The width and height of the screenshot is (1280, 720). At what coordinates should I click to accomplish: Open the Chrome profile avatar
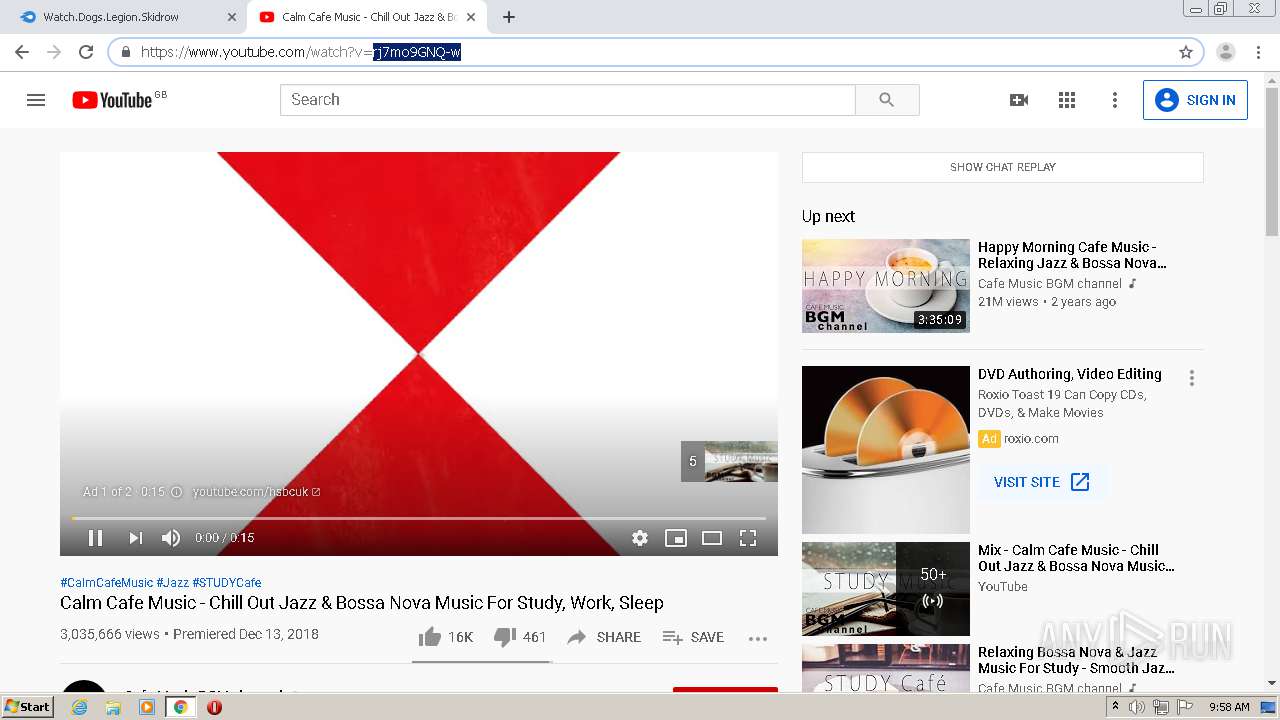click(x=1226, y=52)
